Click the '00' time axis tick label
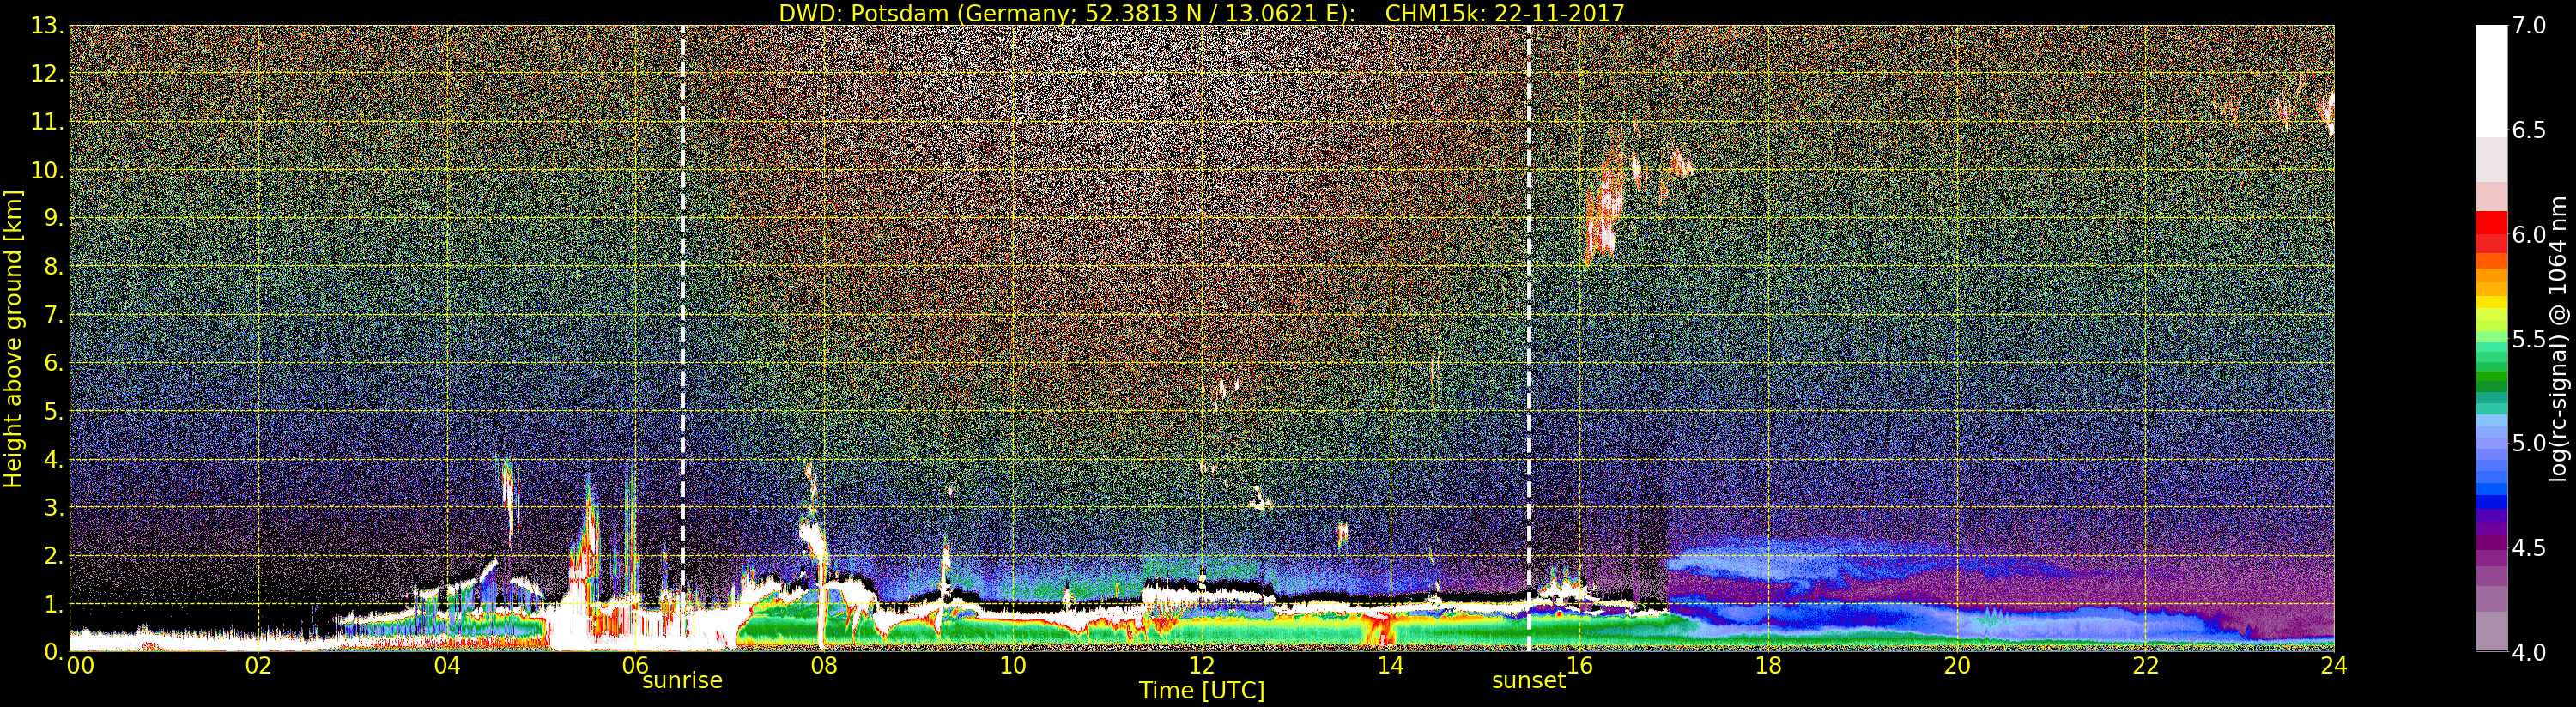 tap(80, 665)
